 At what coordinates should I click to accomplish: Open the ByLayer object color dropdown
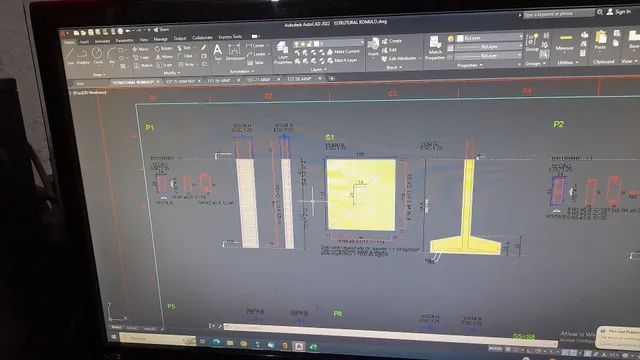click(x=489, y=38)
